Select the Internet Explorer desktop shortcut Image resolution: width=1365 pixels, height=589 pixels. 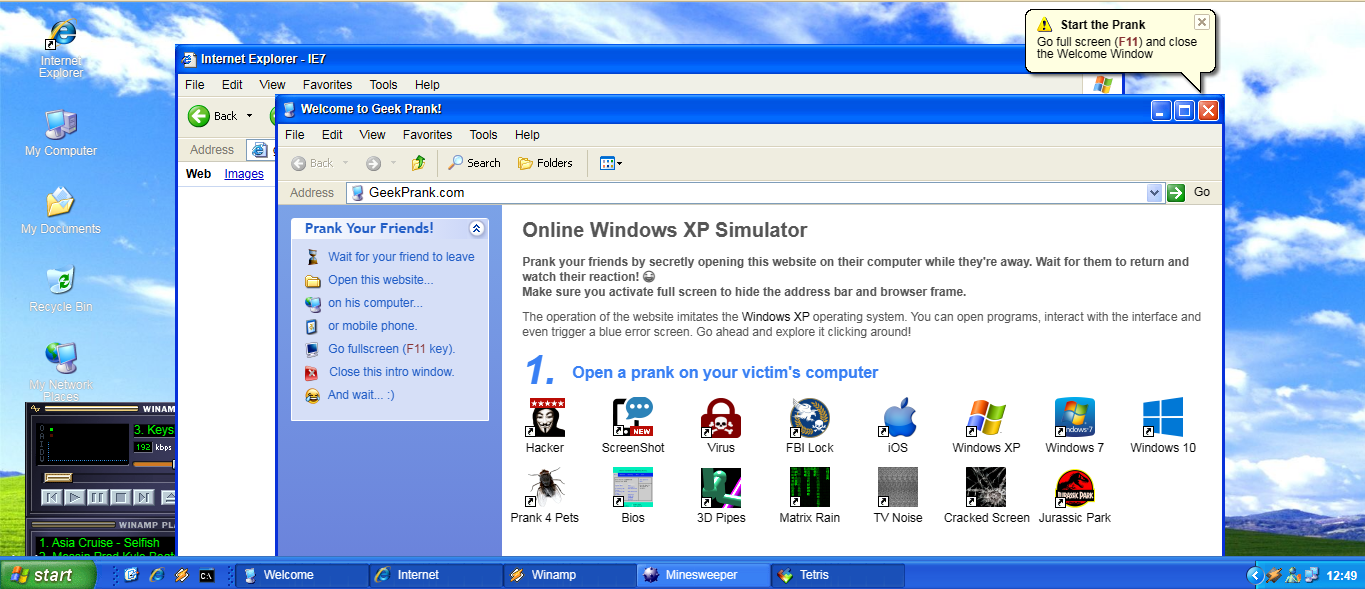point(61,48)
